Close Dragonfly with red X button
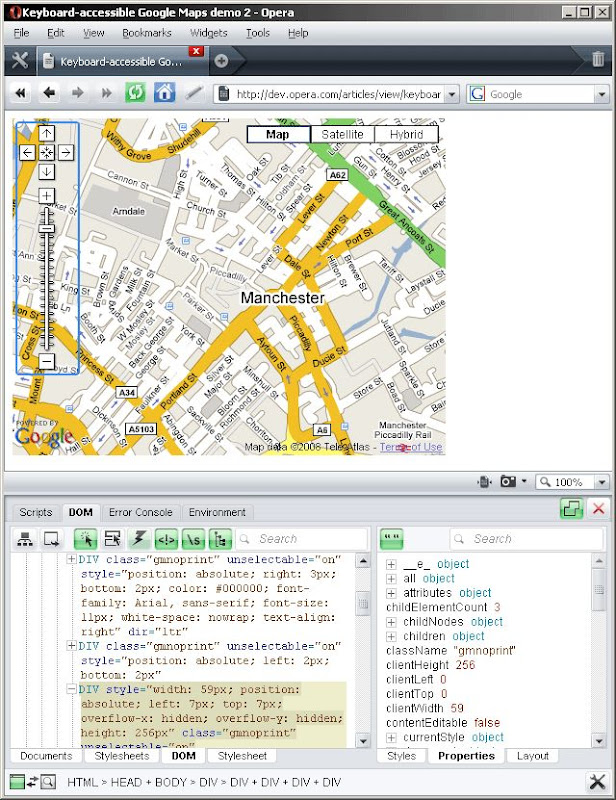 click(598, 509)
